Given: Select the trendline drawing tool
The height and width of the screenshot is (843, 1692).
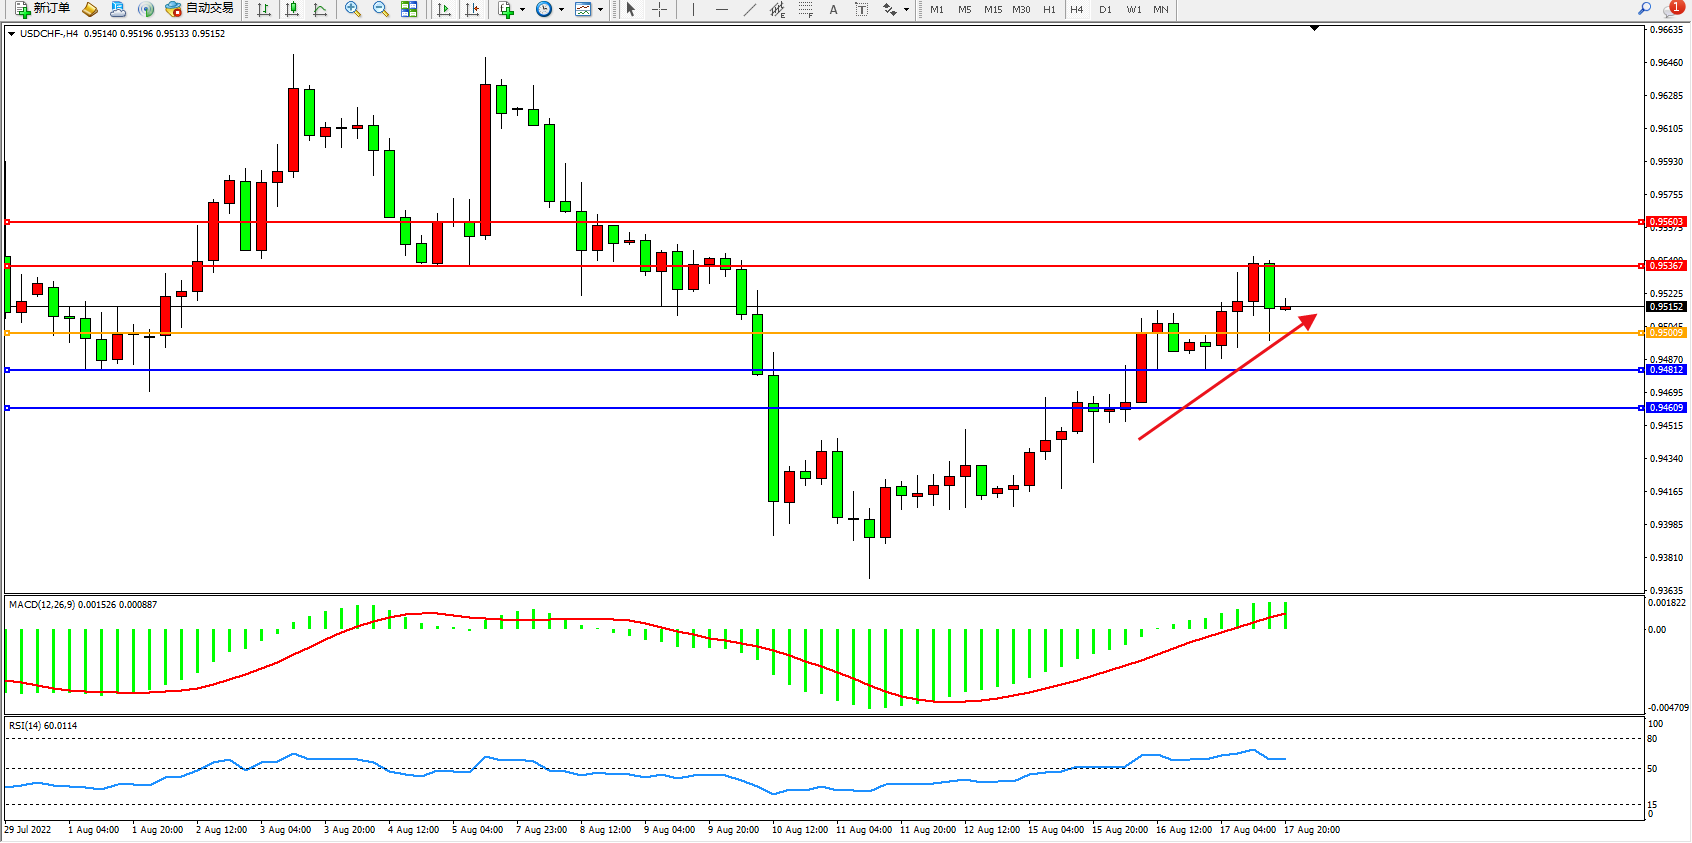Looking at the screenshot, I should [749, 9].
